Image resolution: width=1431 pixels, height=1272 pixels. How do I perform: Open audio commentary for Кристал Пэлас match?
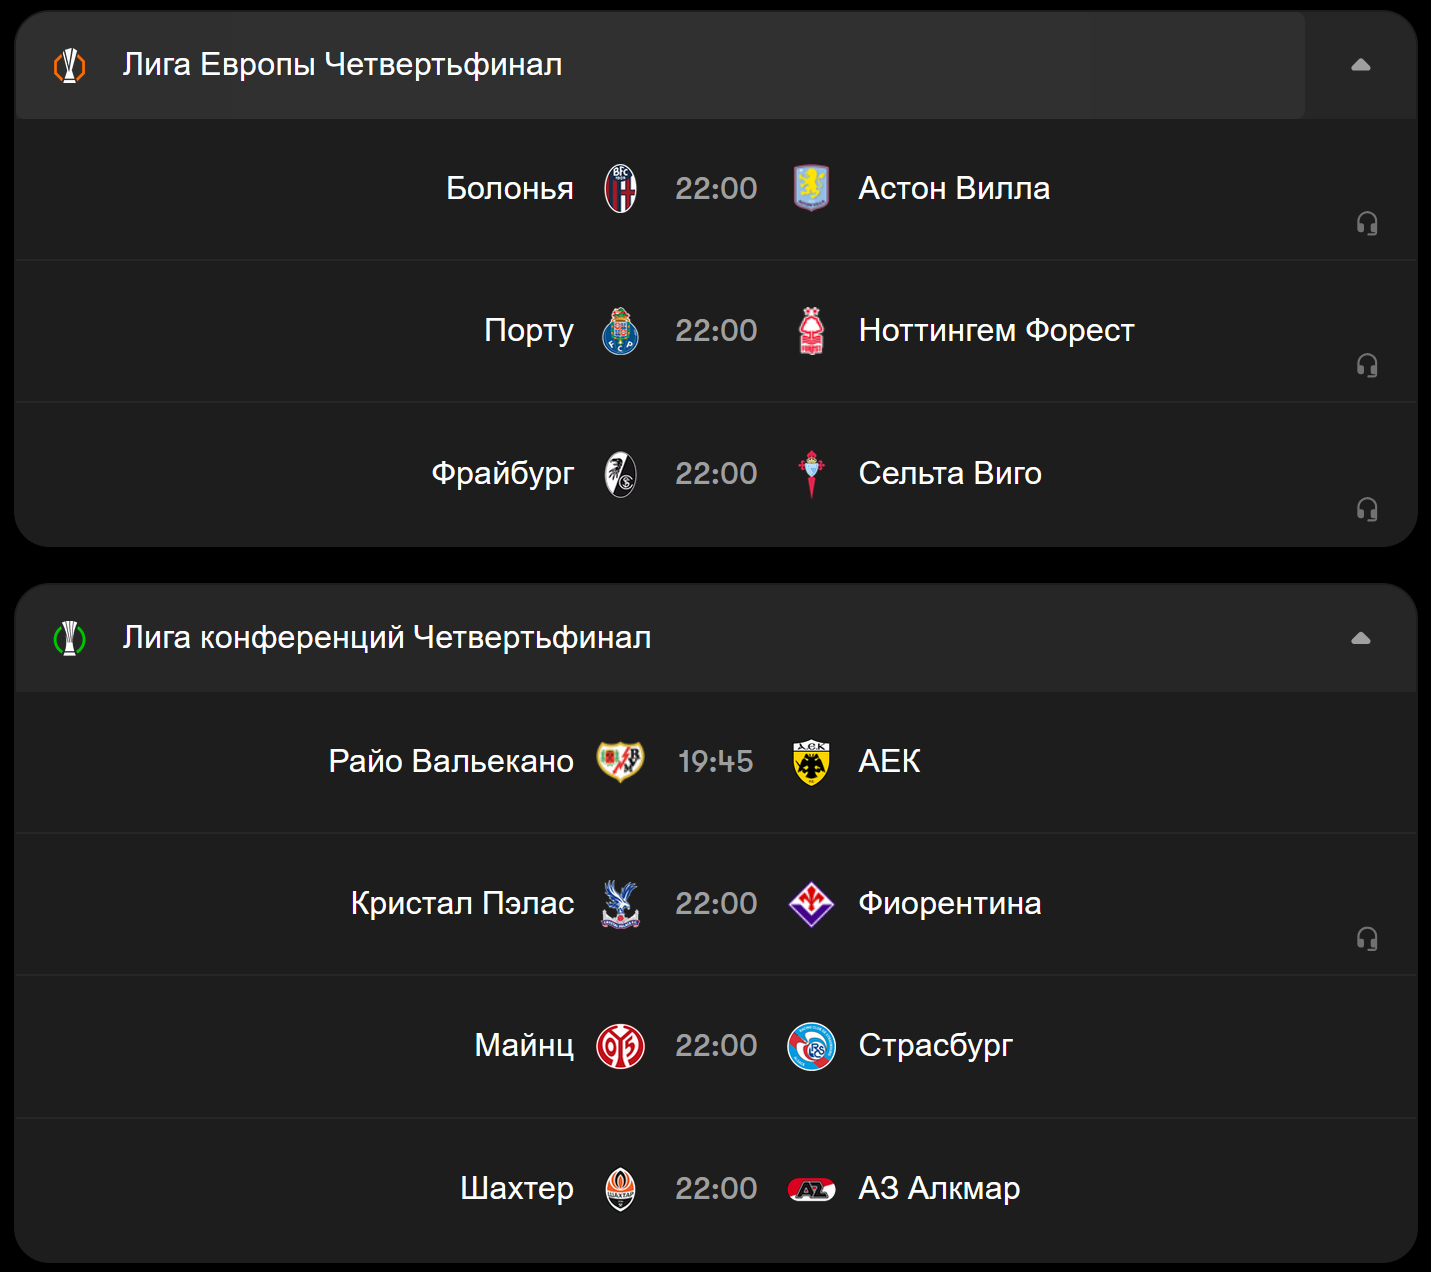tap(1367, 938)
